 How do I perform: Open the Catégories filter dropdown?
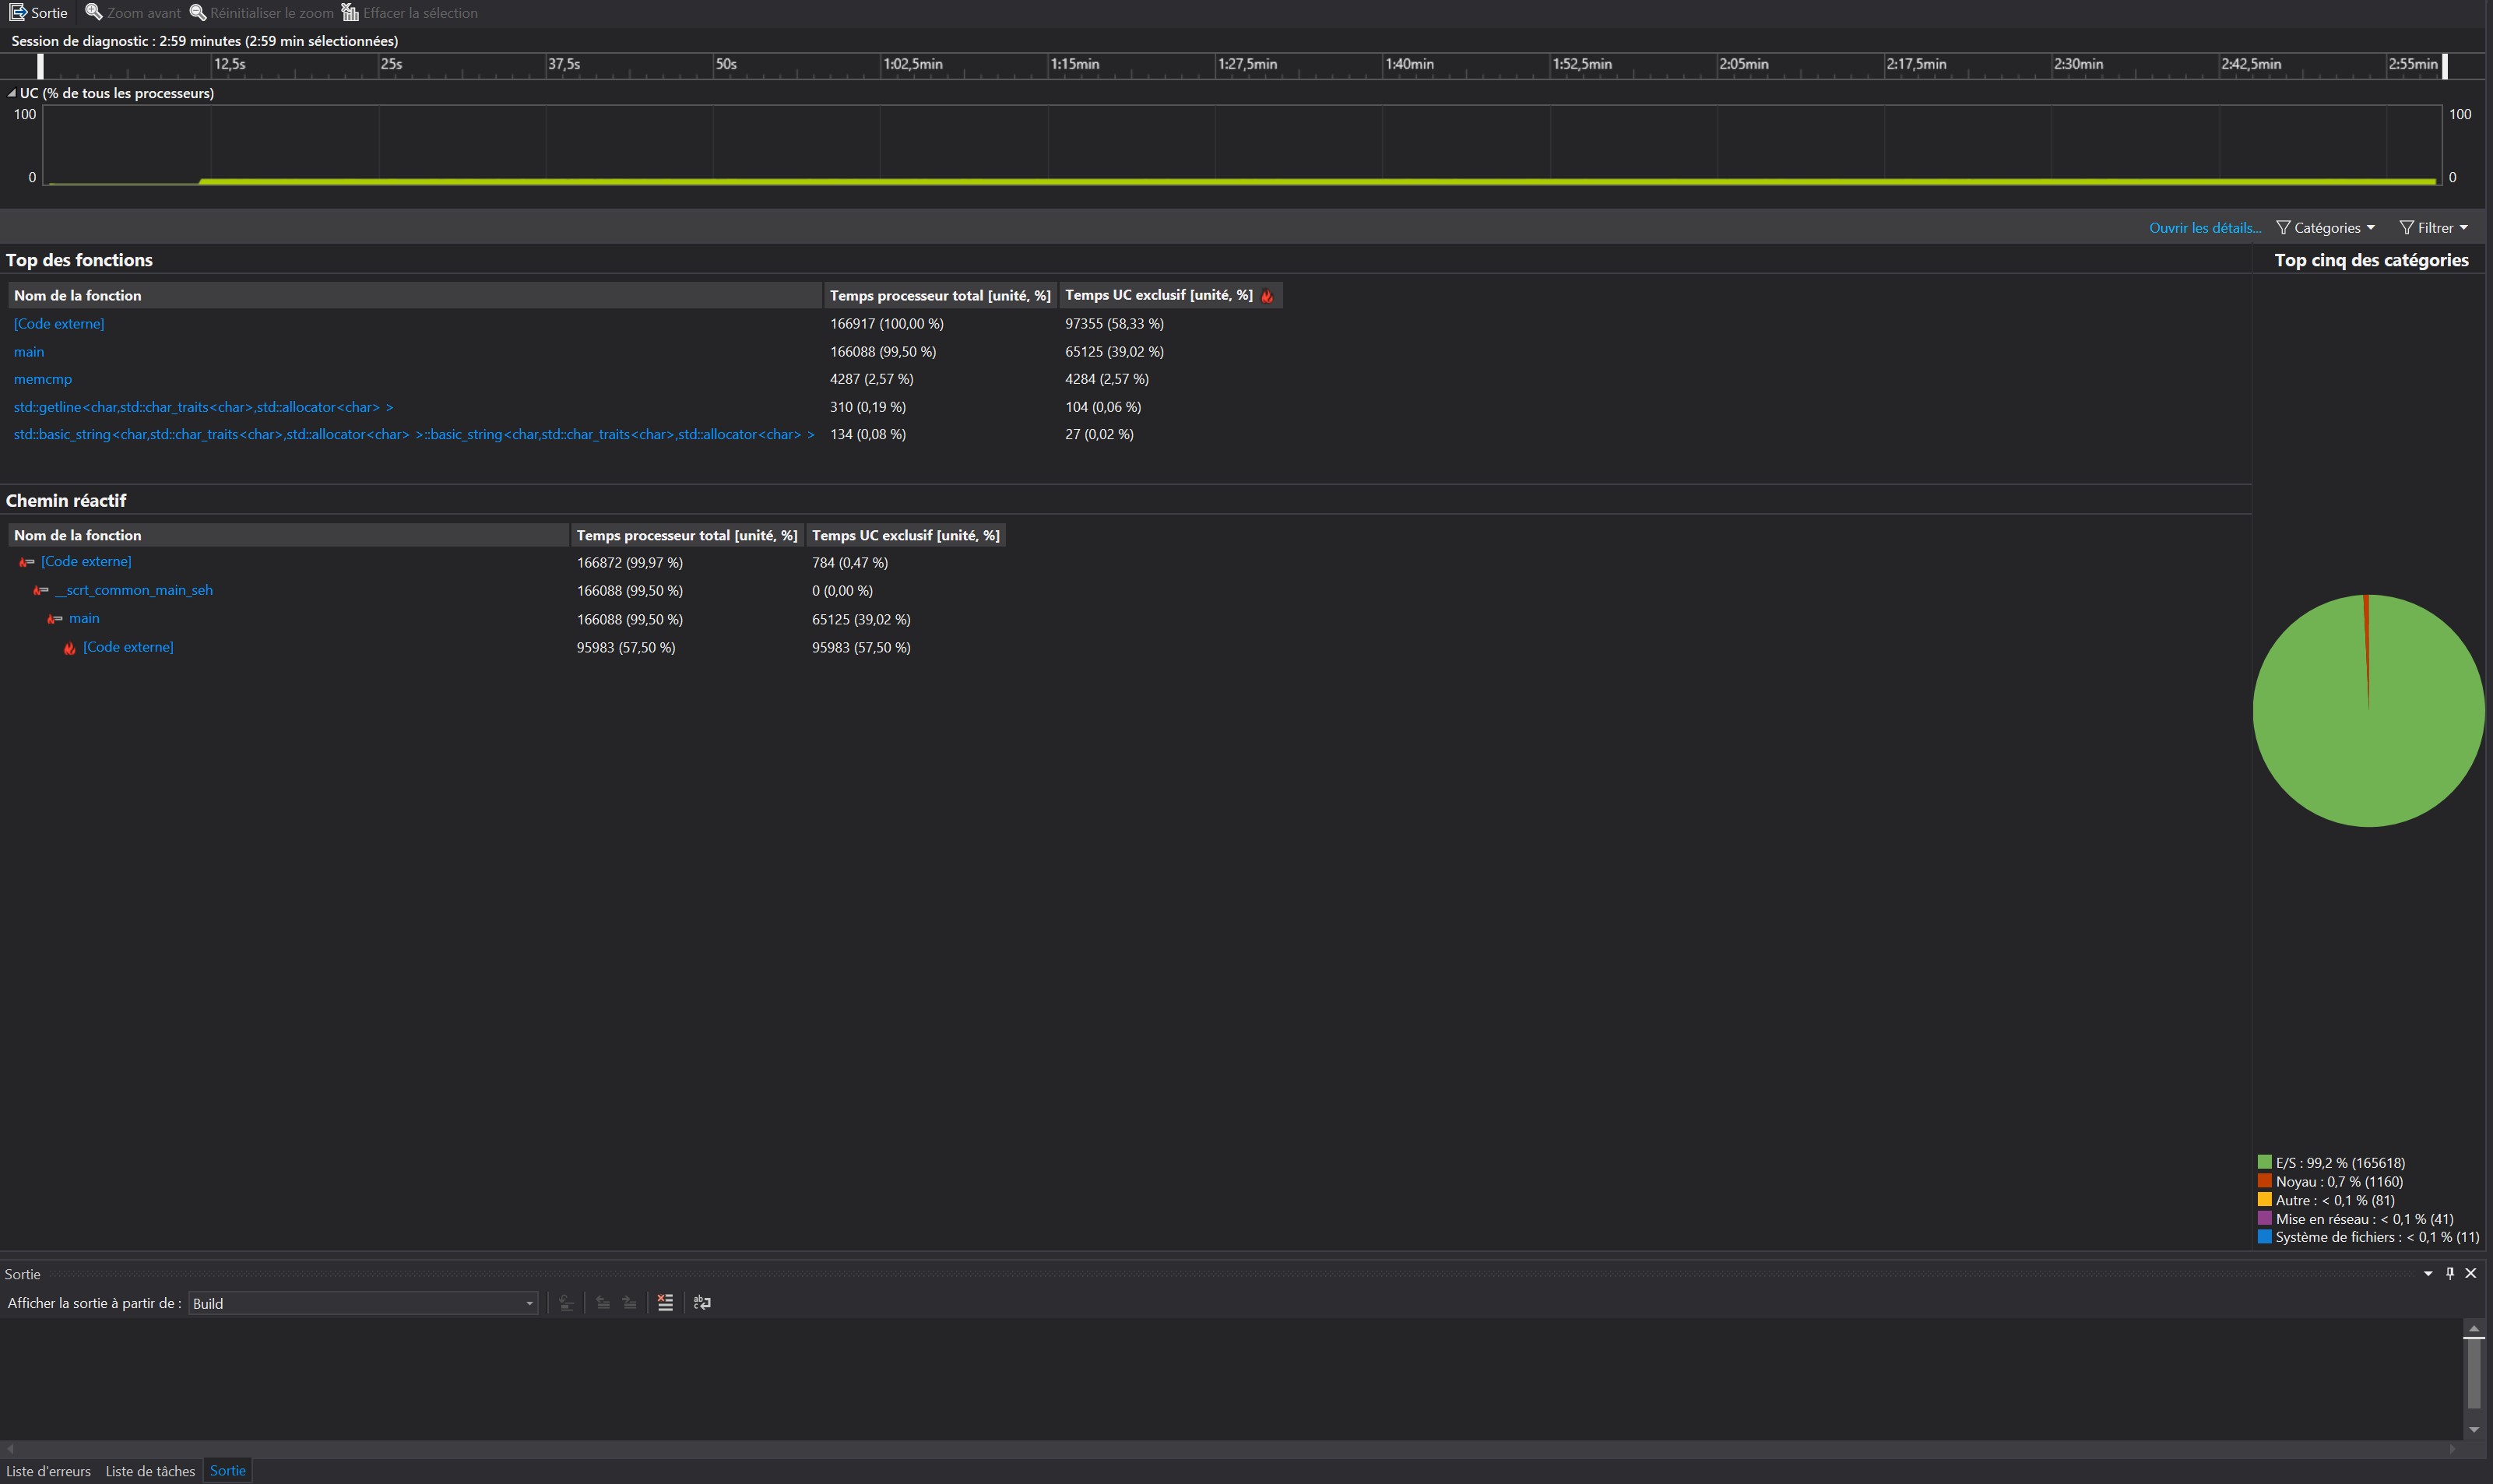pos(2325,228)
